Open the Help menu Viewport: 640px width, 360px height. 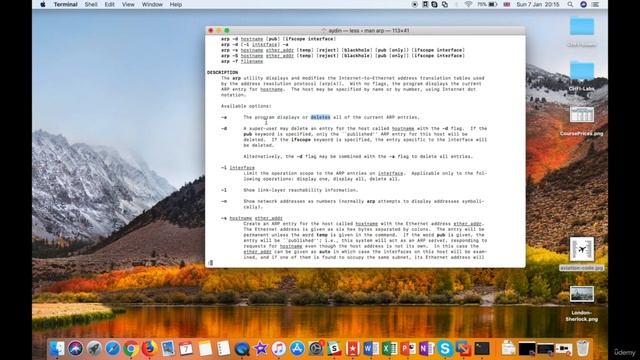click(176, 4)
